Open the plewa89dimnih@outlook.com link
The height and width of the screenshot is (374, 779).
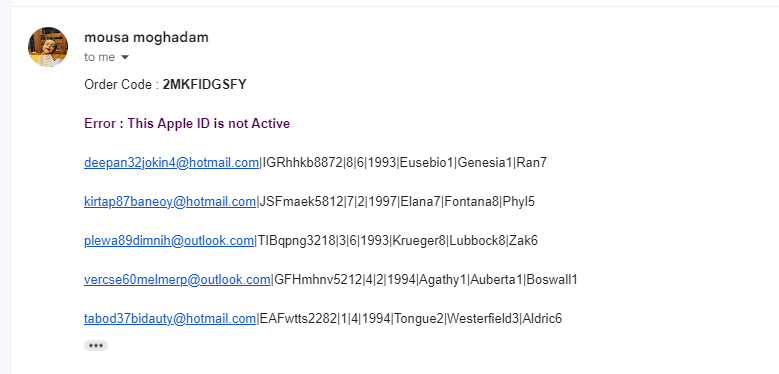click(169, 240)
